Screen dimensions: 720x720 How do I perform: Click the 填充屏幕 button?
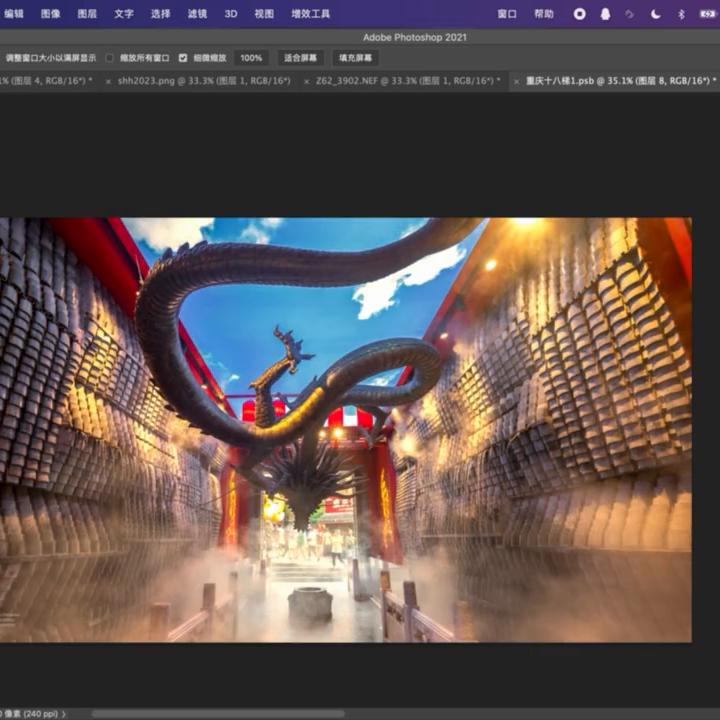355,58
